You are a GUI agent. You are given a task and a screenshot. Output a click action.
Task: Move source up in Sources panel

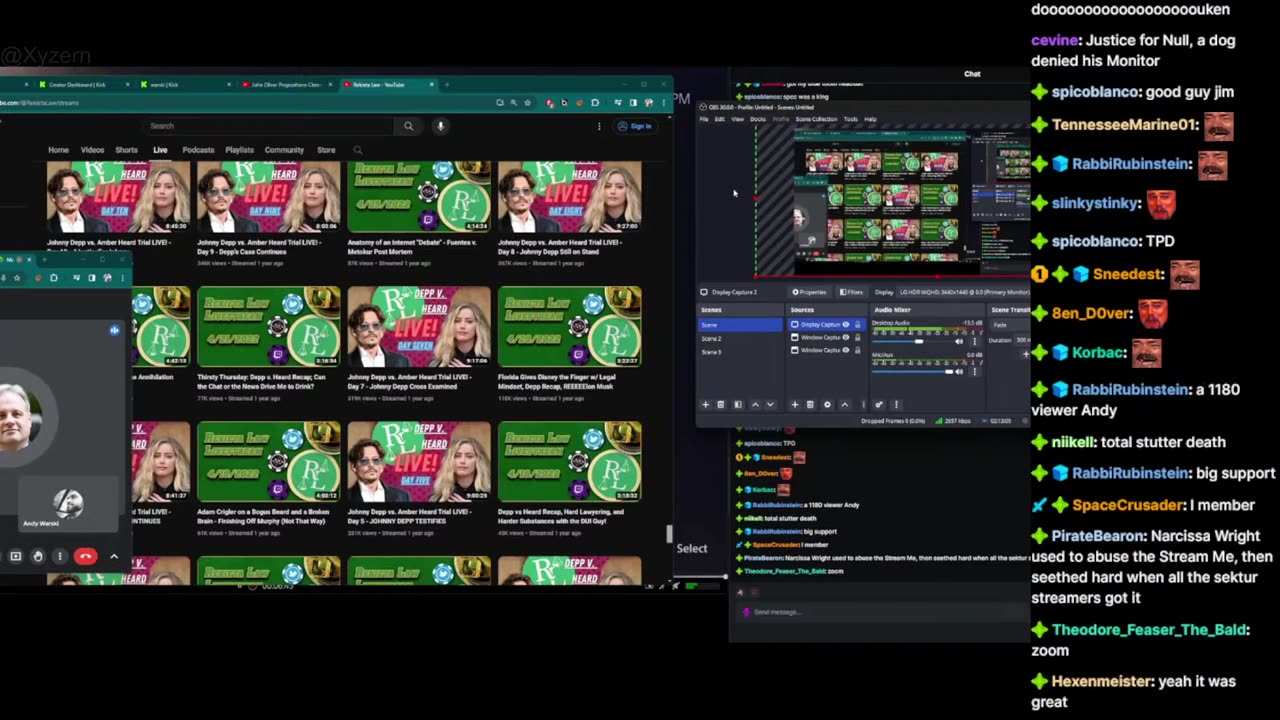845,404
